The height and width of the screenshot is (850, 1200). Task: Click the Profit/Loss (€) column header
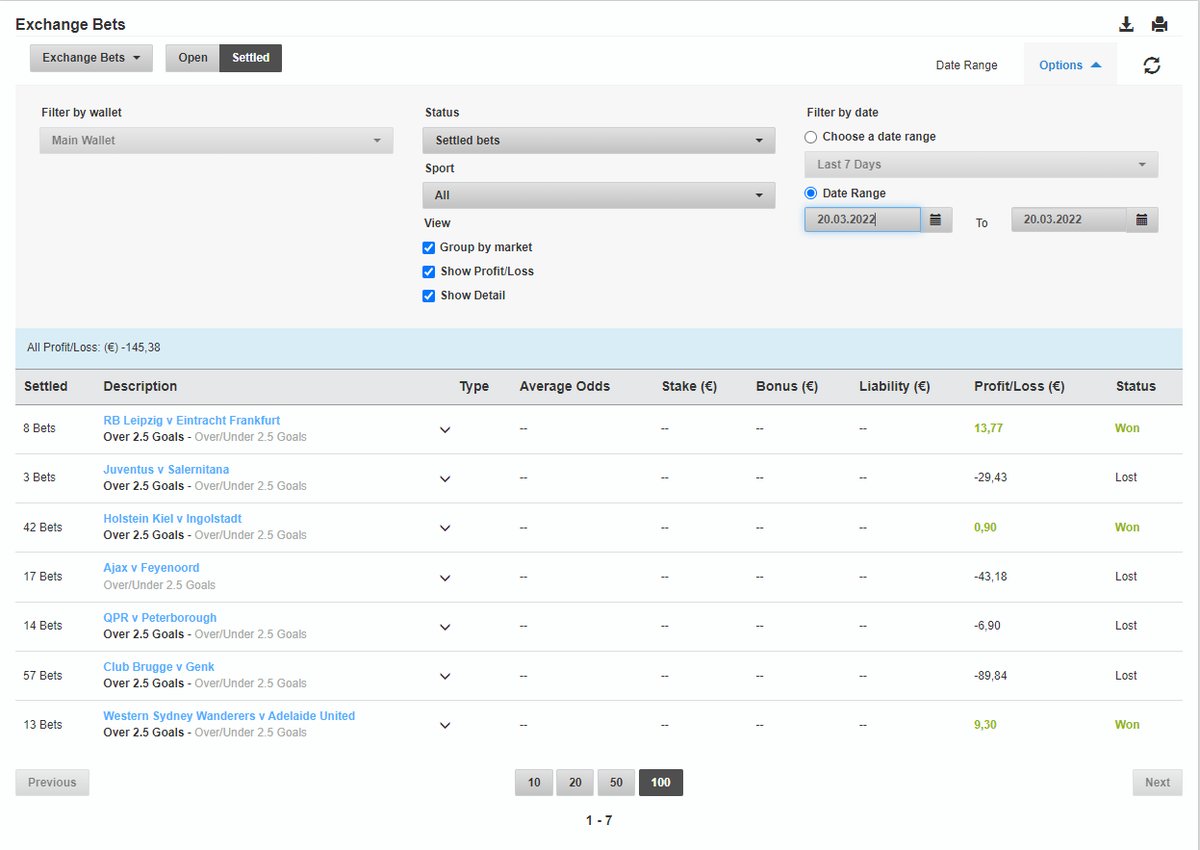(1019, 387)
